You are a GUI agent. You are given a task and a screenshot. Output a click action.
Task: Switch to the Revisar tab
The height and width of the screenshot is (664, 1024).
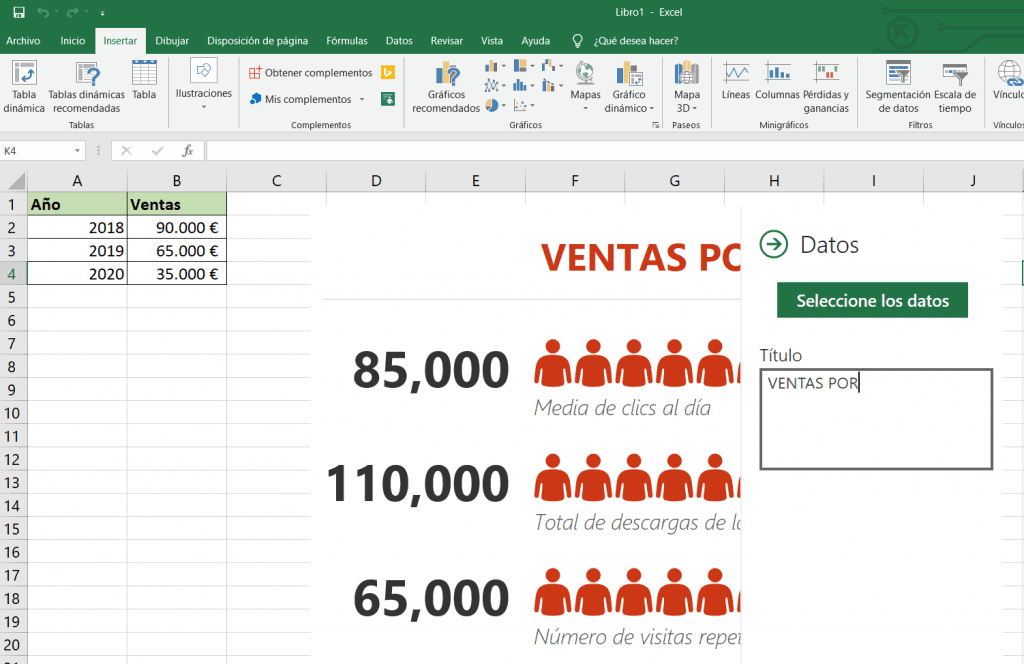[x=447, y=40]
